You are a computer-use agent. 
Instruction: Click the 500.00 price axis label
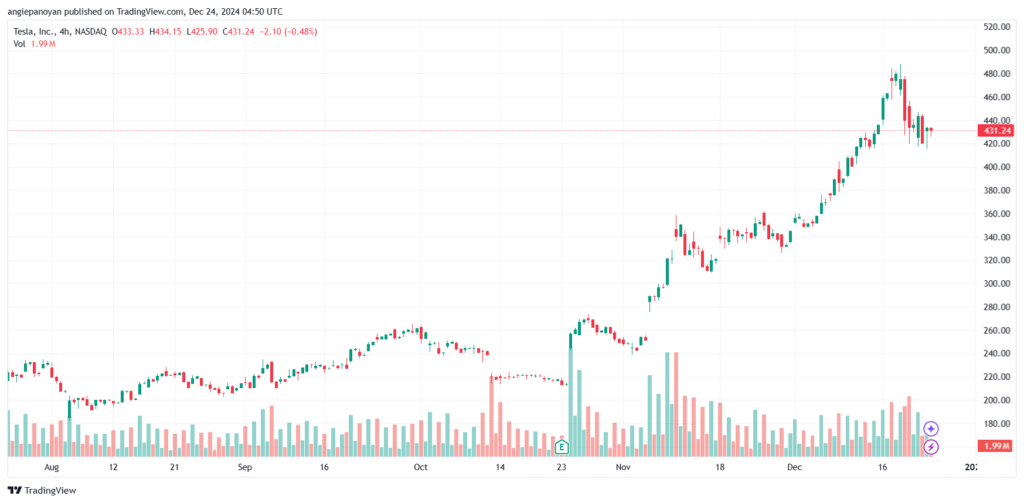[997, 50]
